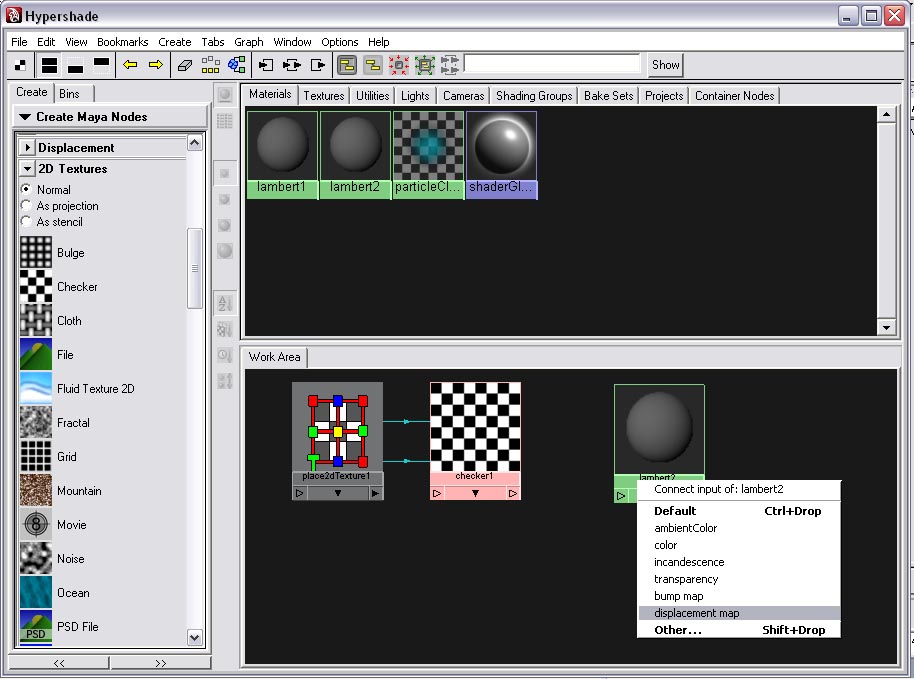This screenshot has height=679, width=914.
Task: Switch the top tabs to icon view
Action: coord(224,95)
